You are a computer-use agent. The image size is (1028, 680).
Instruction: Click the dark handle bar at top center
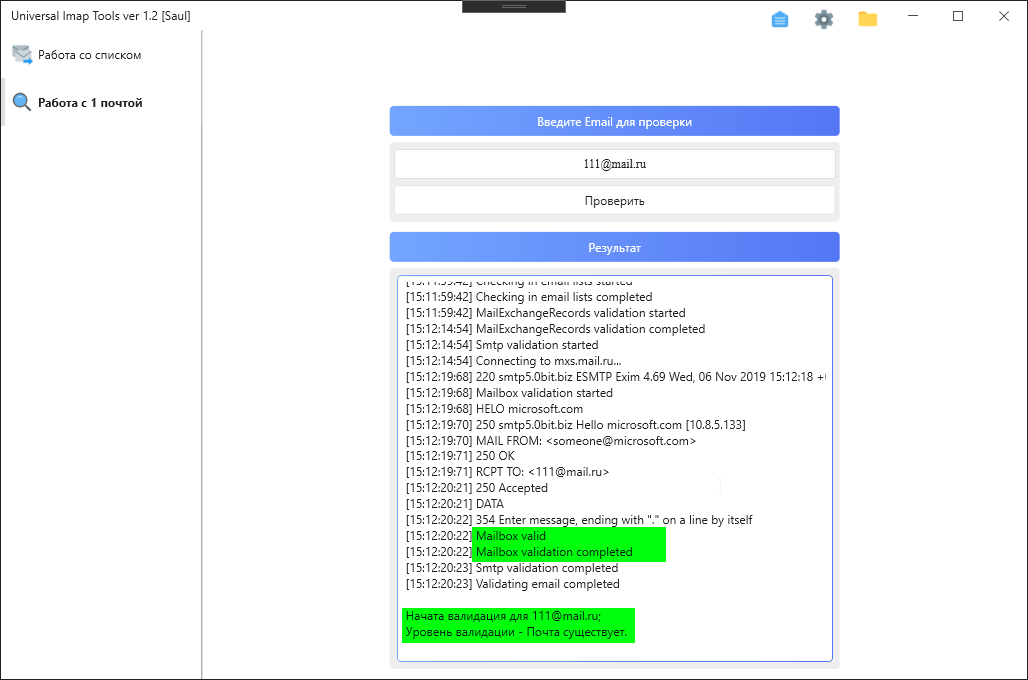514,6
